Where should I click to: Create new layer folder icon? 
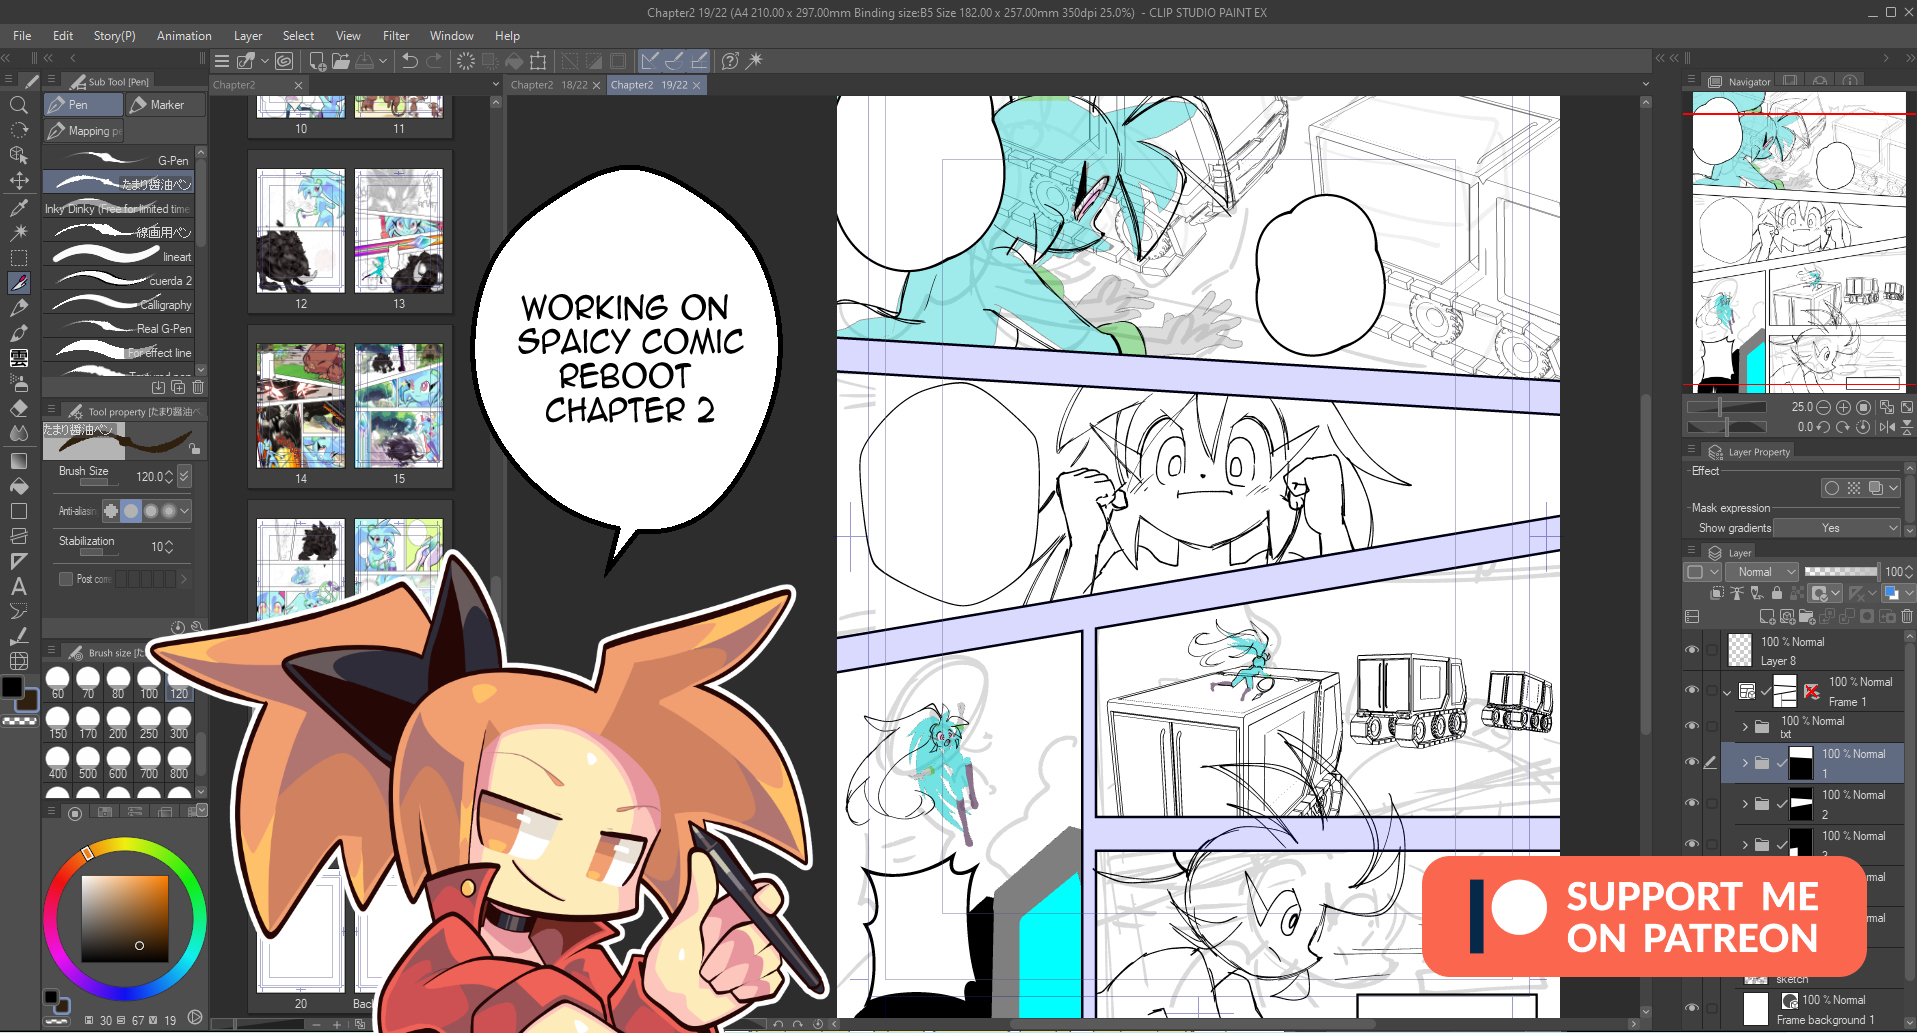1807,617
